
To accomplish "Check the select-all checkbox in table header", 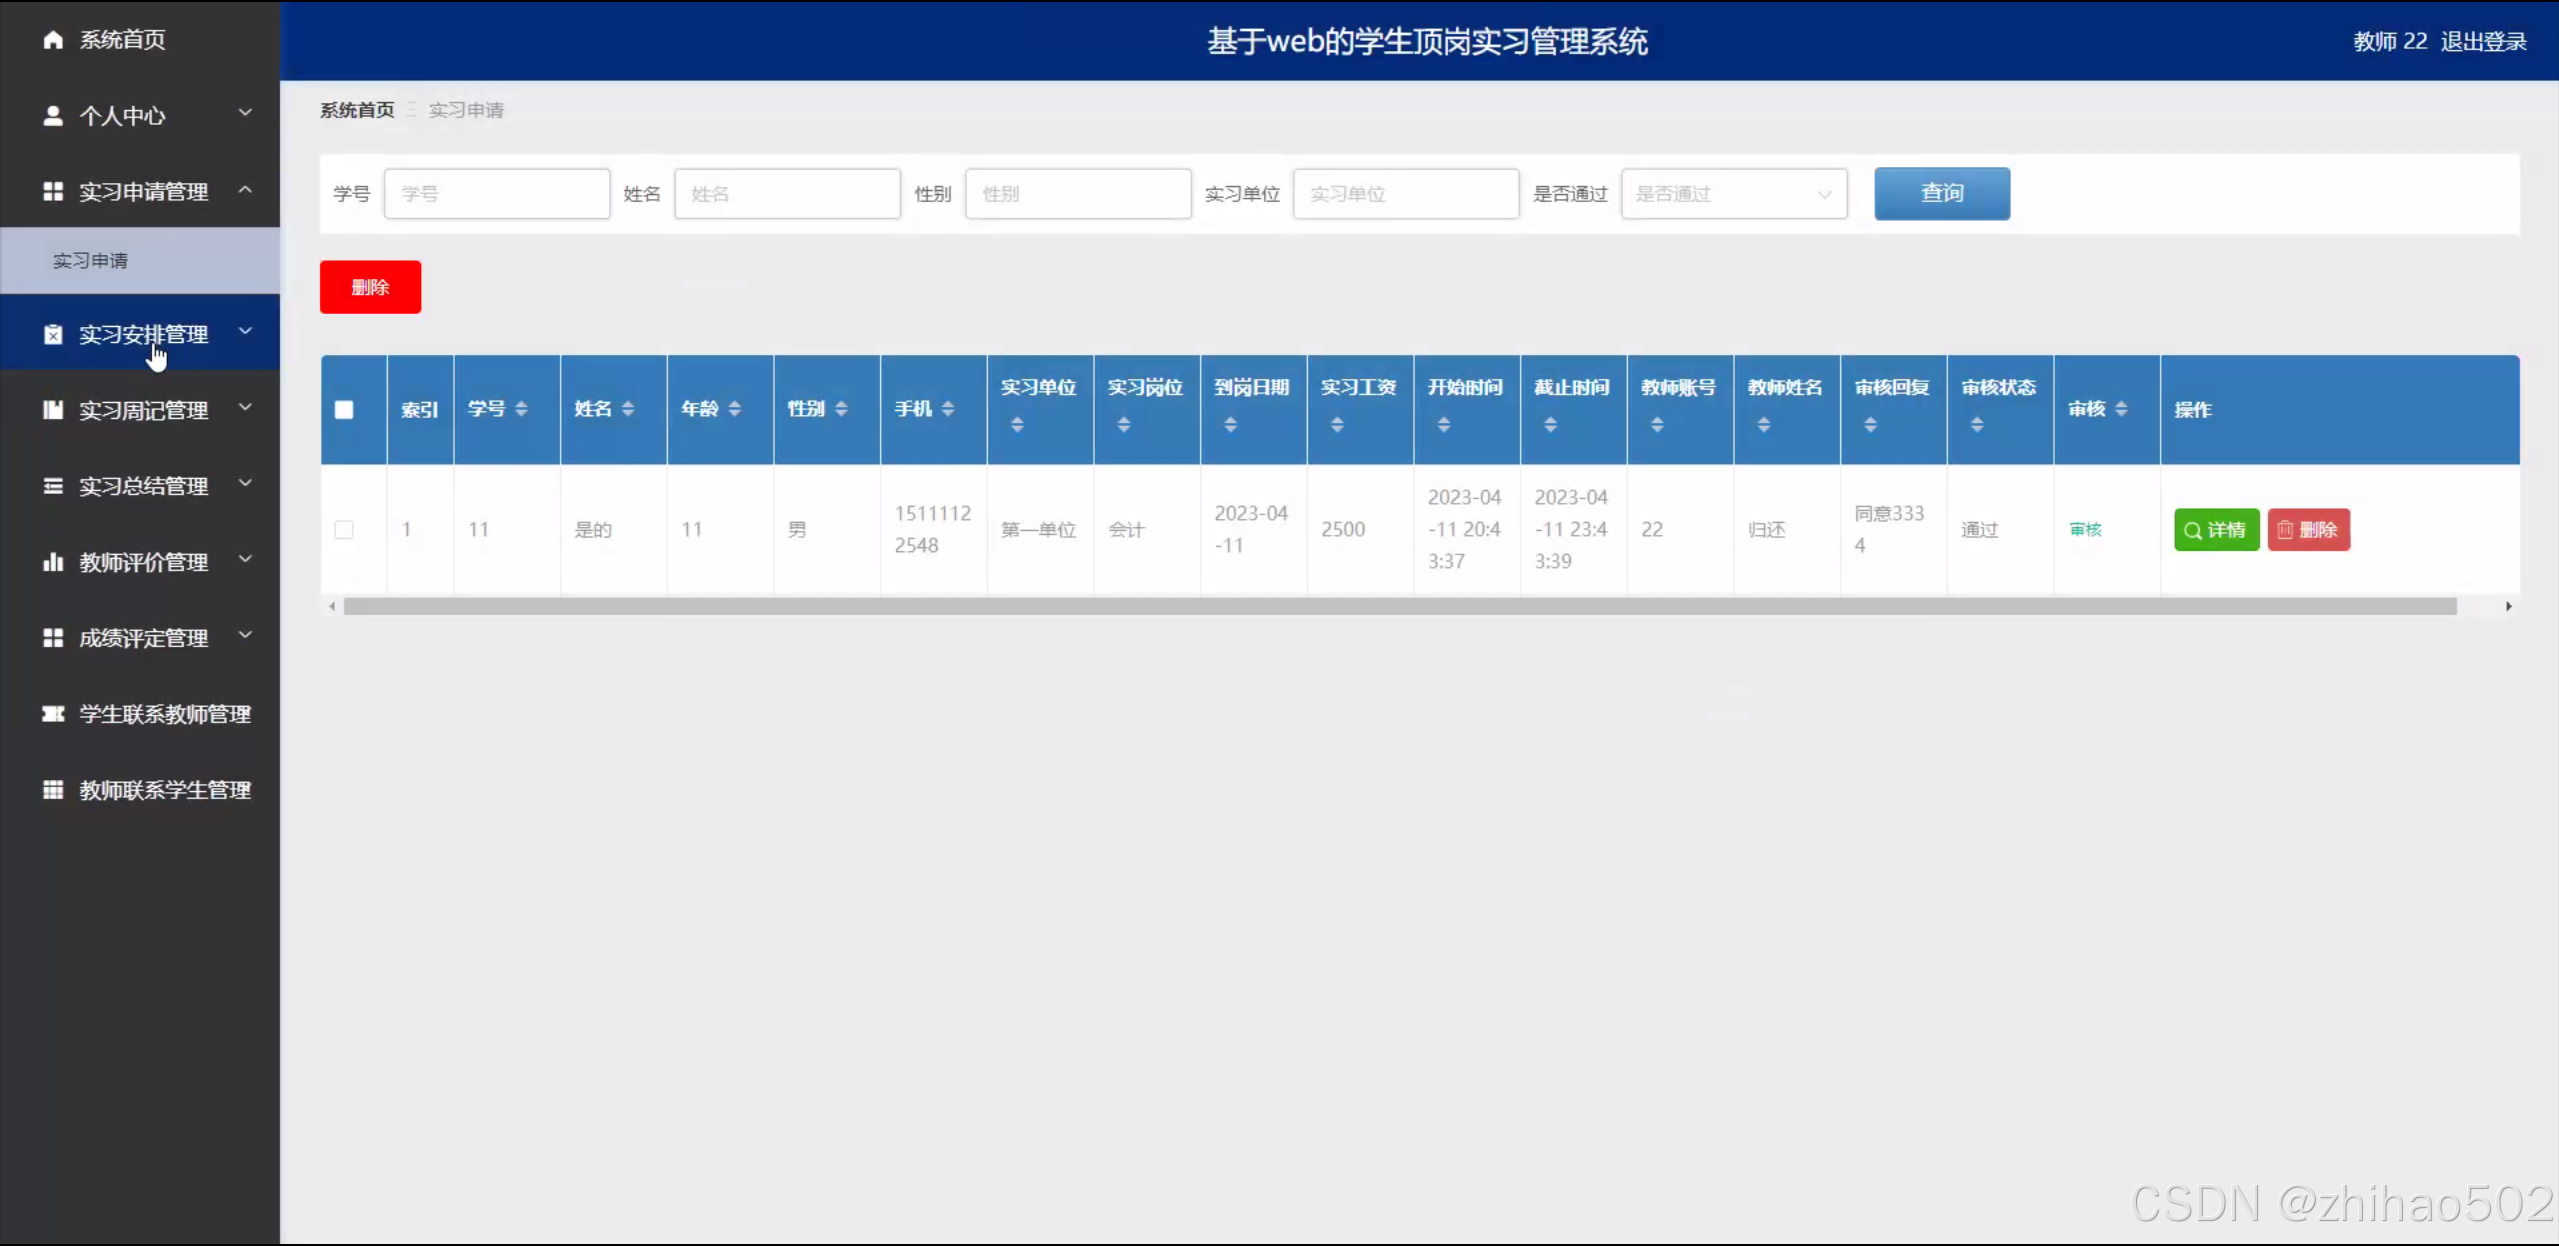I will click(344, 409).
